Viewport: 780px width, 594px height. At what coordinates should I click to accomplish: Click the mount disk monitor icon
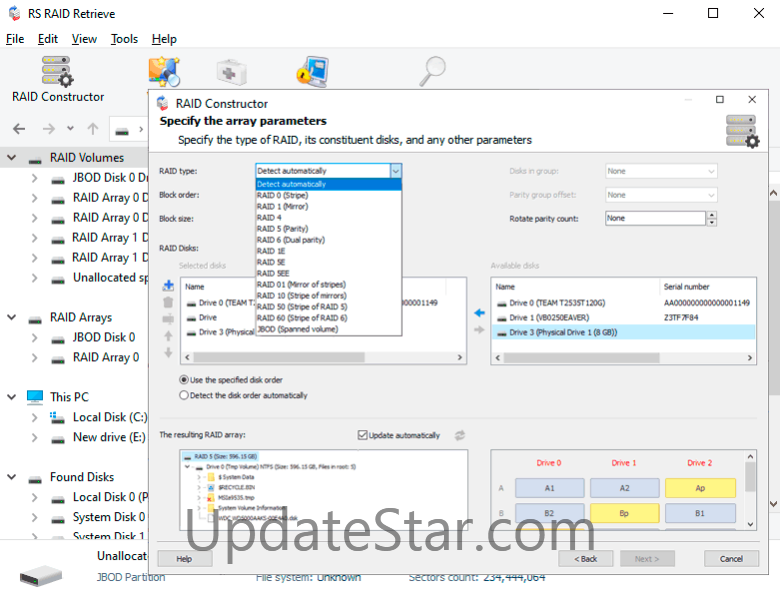(312, 72)
